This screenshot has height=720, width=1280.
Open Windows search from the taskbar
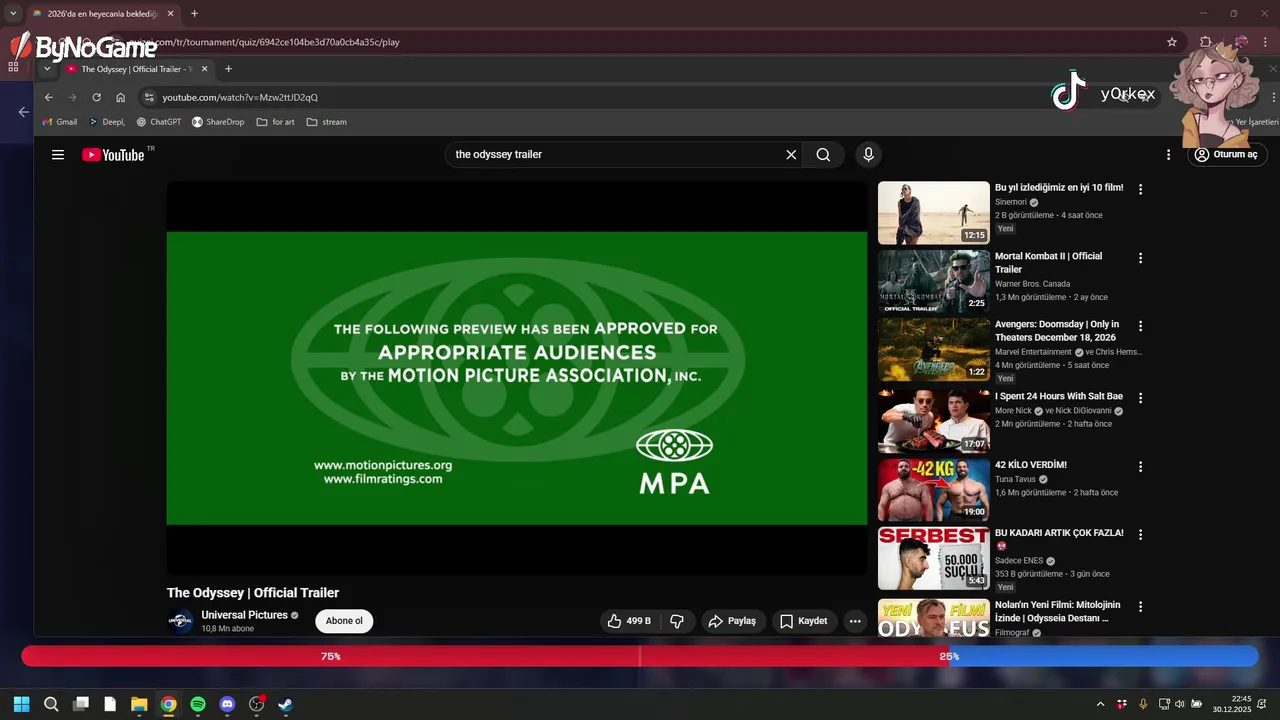click(51, 704)
